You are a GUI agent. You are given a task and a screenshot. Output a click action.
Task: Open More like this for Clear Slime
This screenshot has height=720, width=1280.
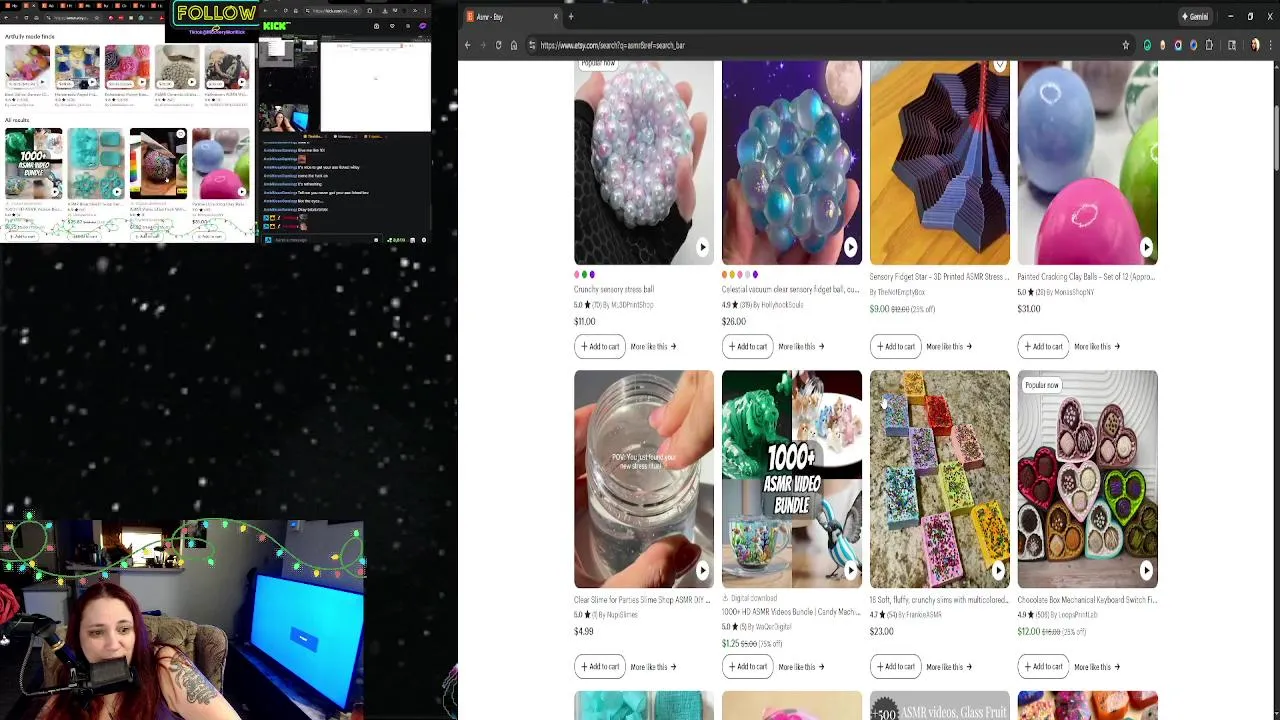pyautogui.click(x=653, y=666)
